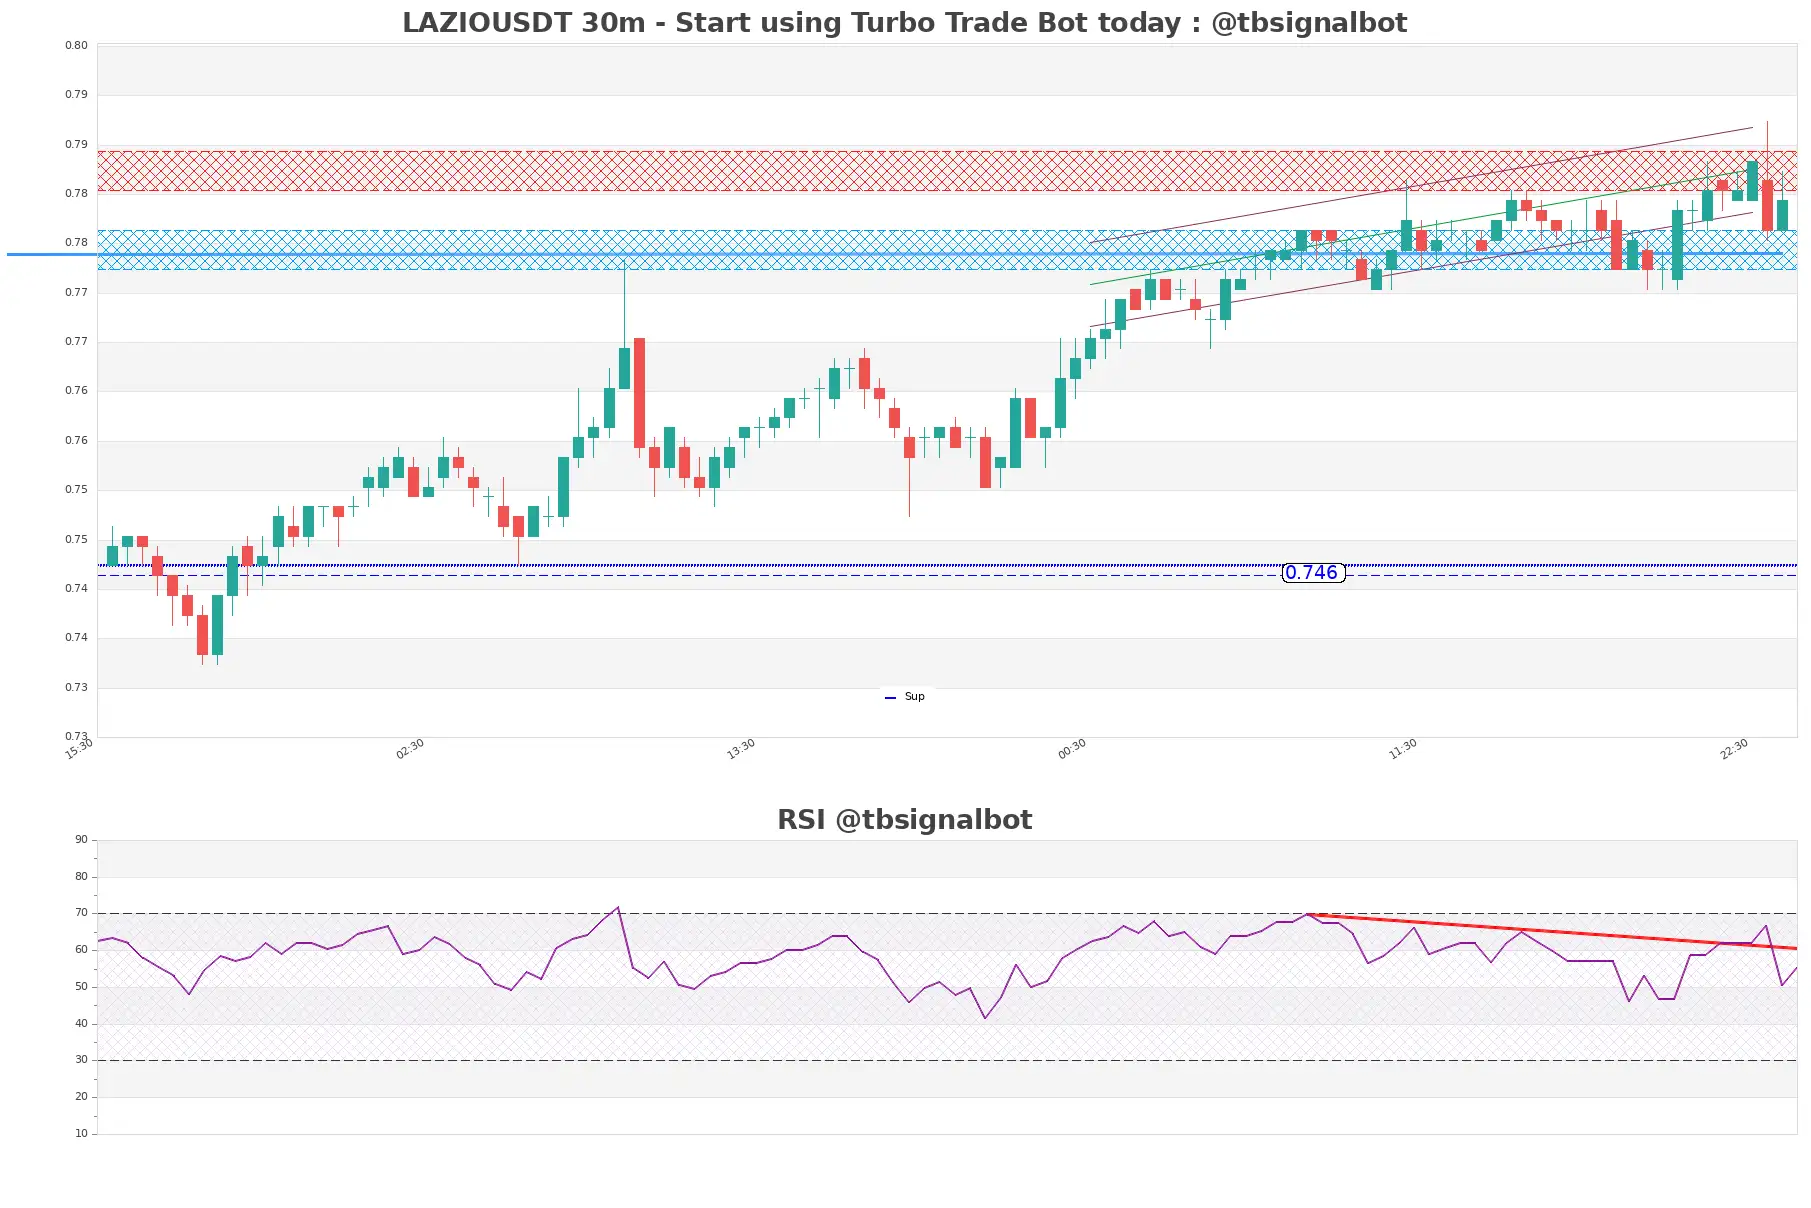Click the Sup legend entry
The image size is (1811, 1208).
click(905, 697)
